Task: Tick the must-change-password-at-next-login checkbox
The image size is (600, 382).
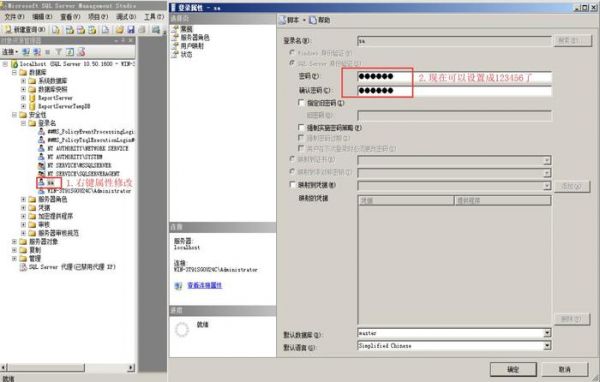Action: coord(301,148)
